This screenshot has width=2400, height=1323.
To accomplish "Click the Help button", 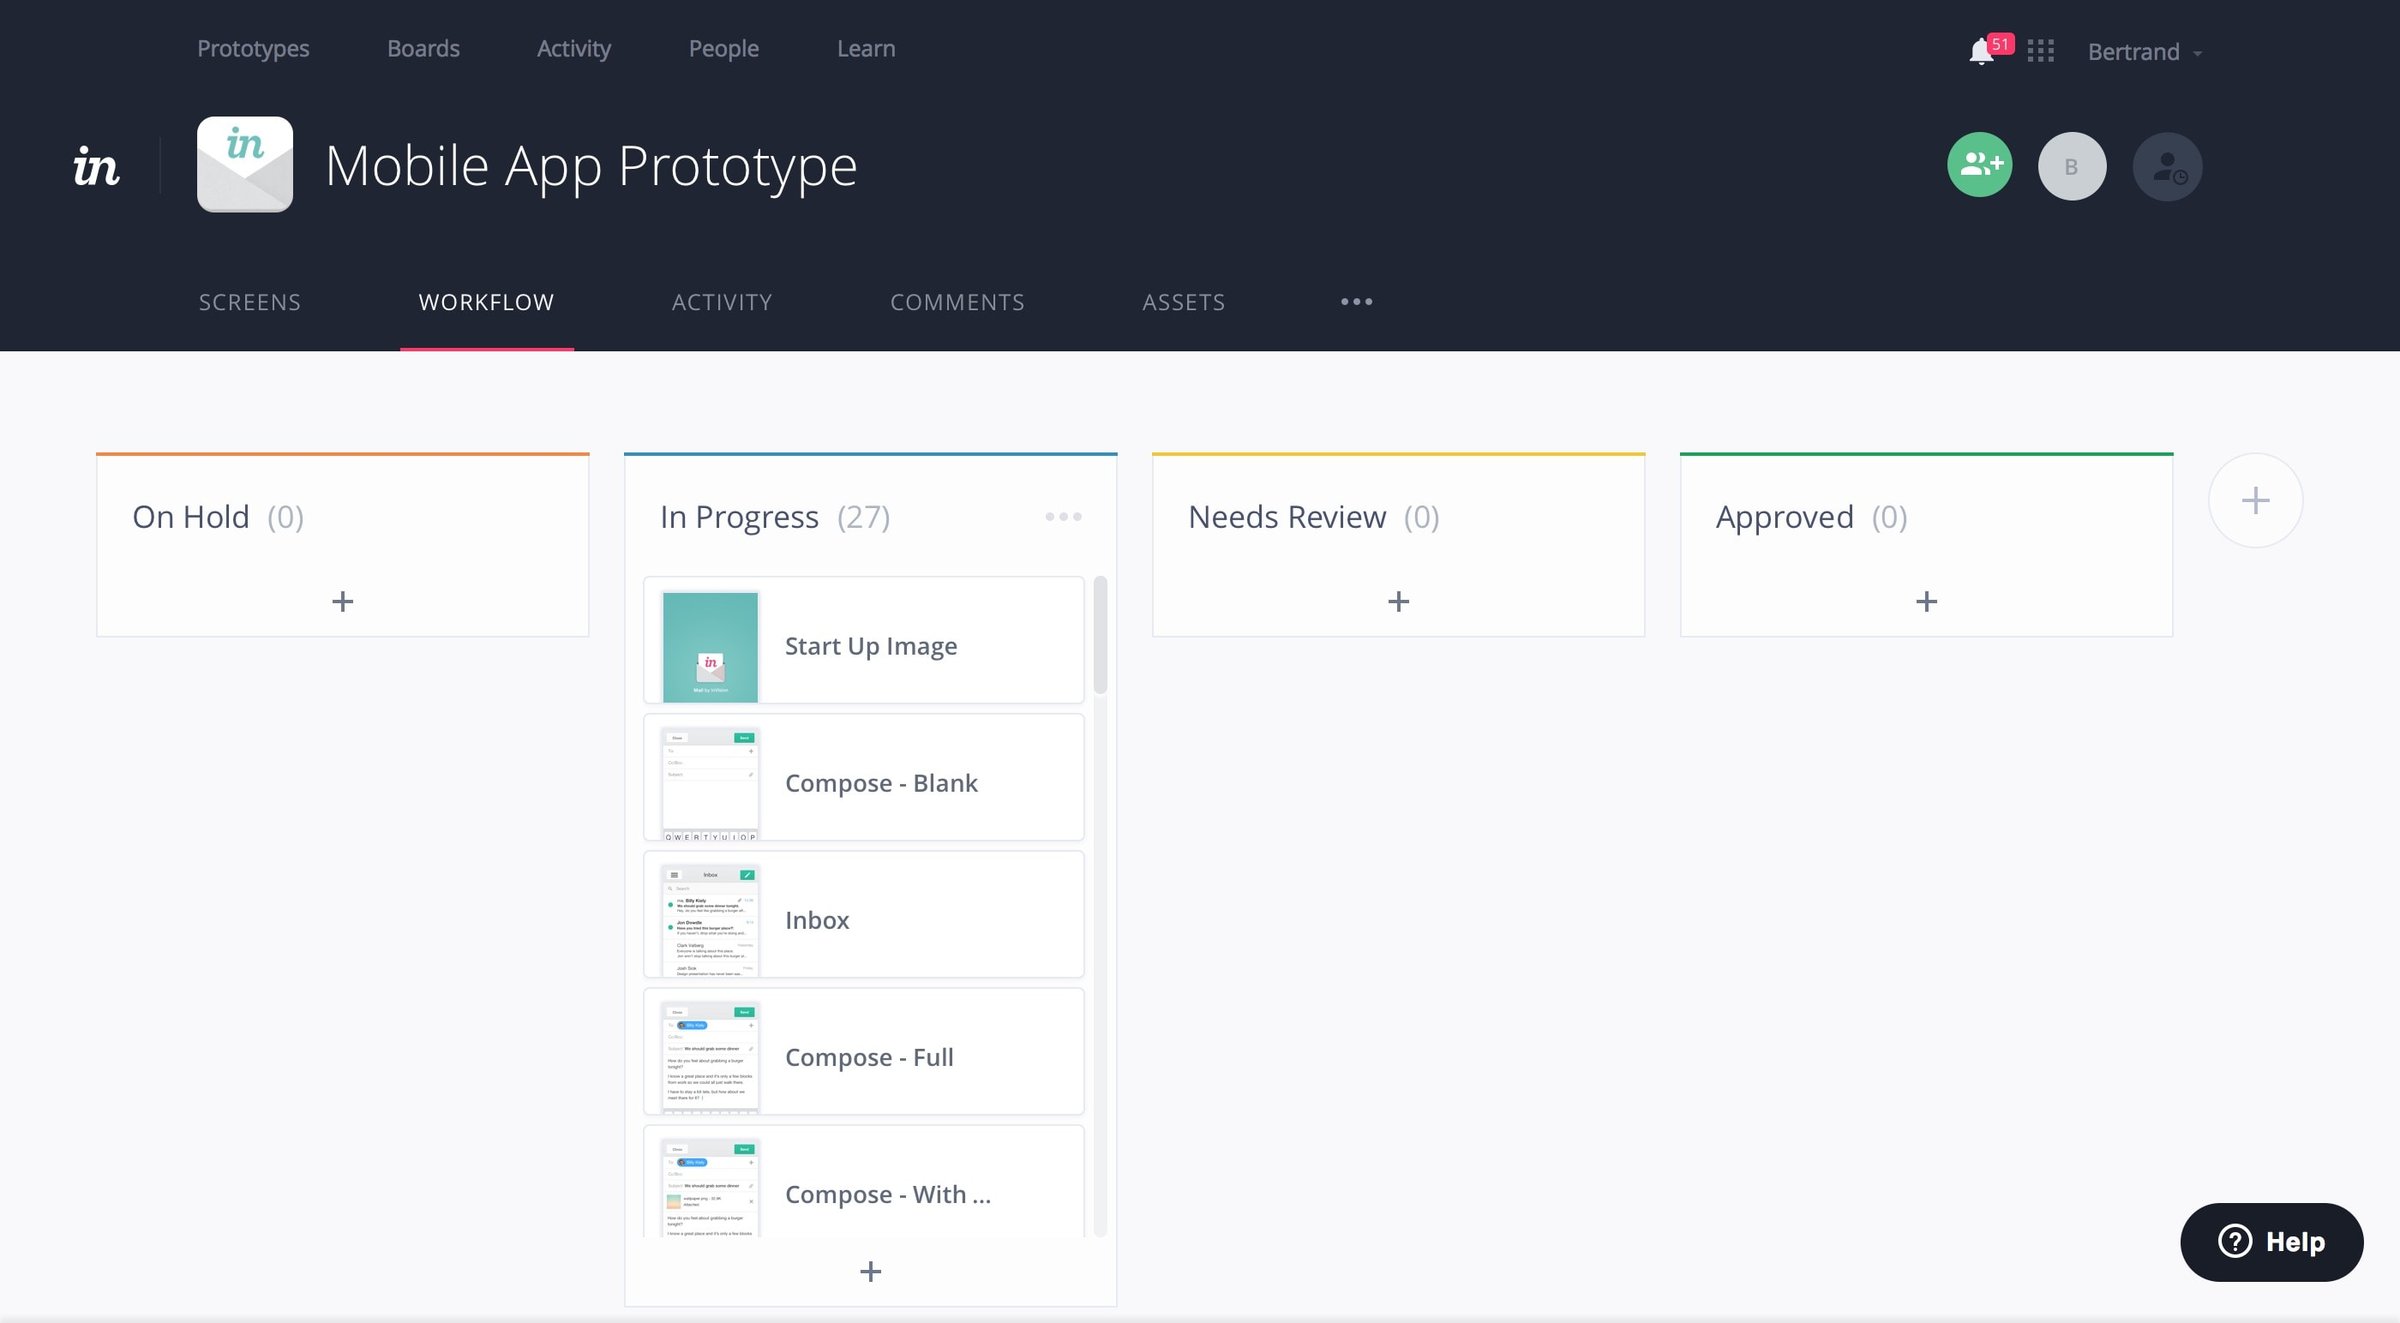I will (2271, 1241).
